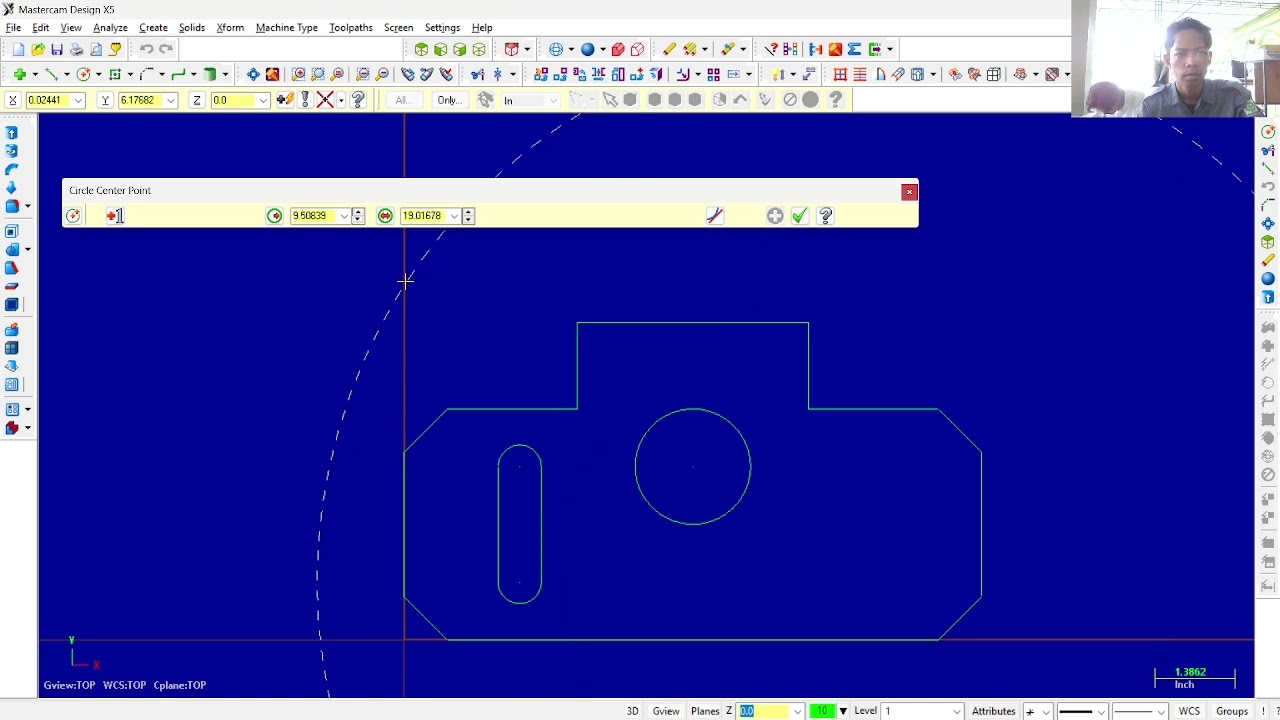Select the Fillet Entities tool
This screenshot has width=1280, height=720.
coord(147,74)
